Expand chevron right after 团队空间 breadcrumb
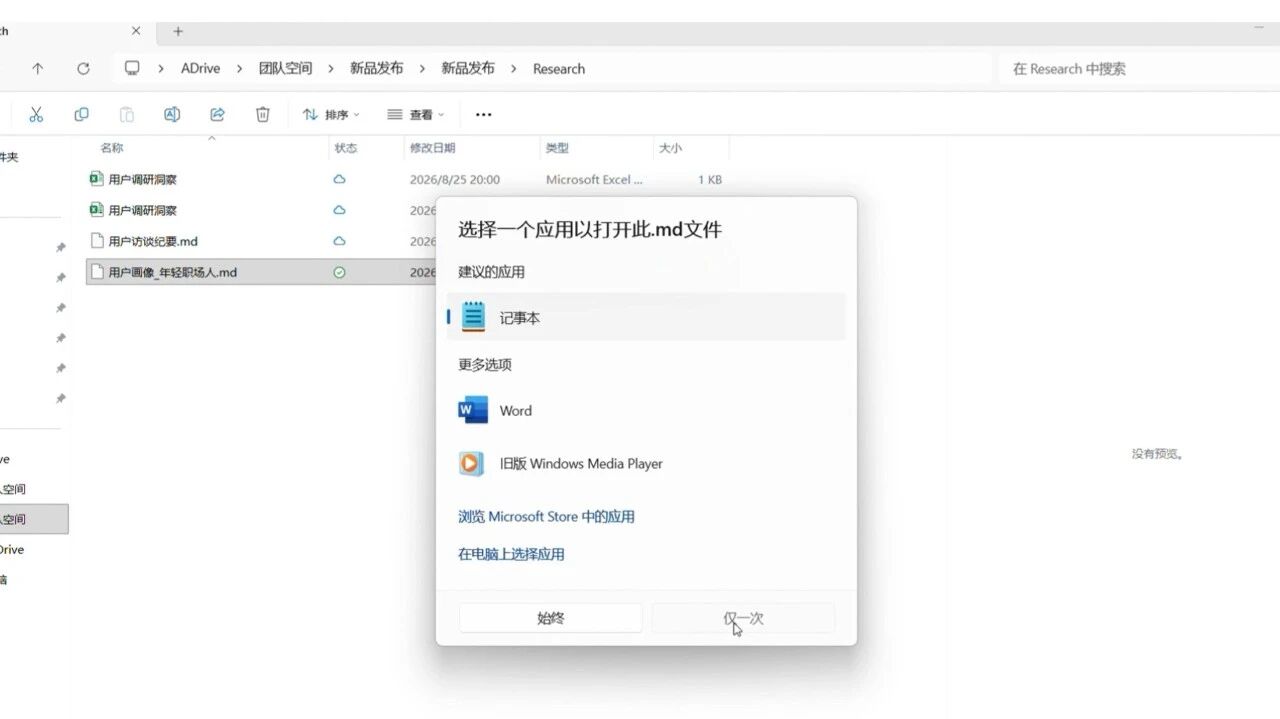This screenshot has height=719, width=1280. [x=331, y=69]
